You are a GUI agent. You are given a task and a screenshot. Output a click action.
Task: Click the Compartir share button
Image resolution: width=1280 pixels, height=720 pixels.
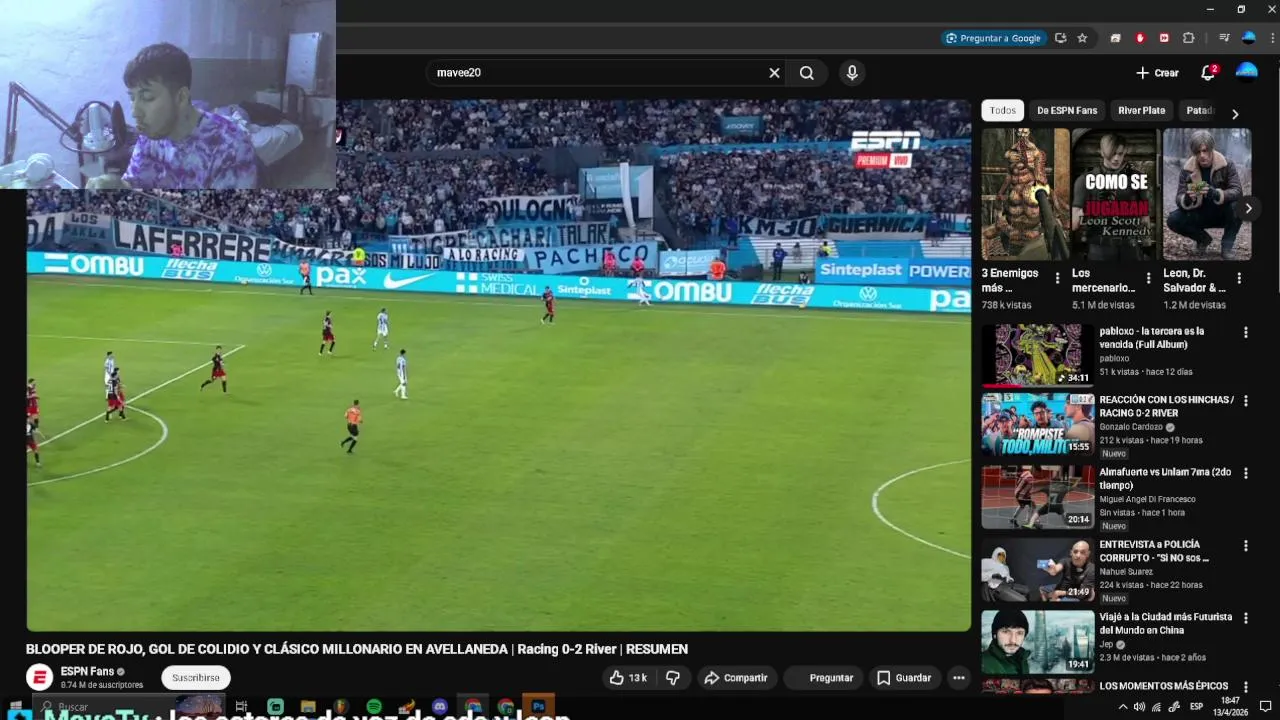click(736, 678)
